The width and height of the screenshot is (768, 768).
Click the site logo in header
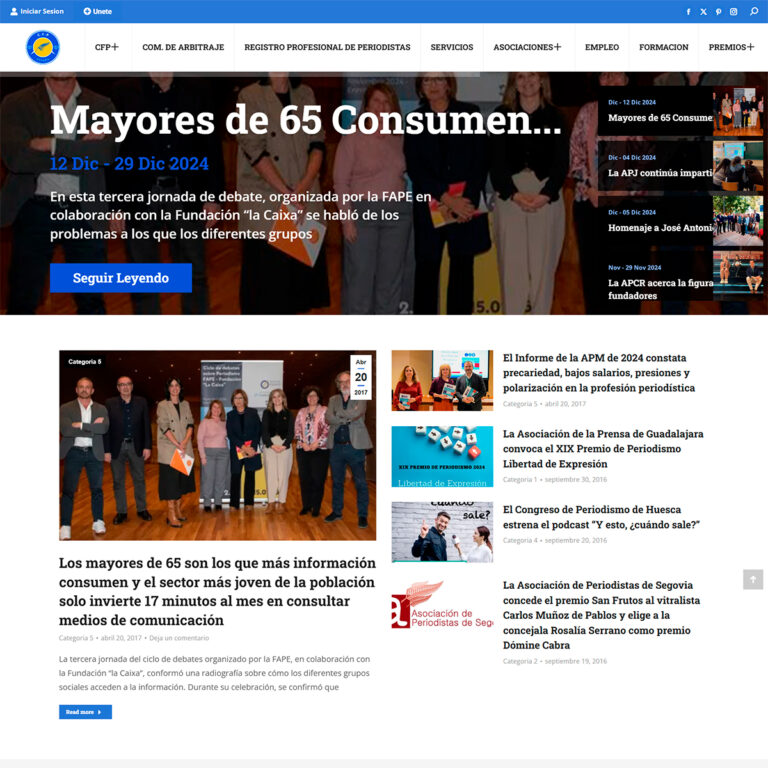click(42, 47)
